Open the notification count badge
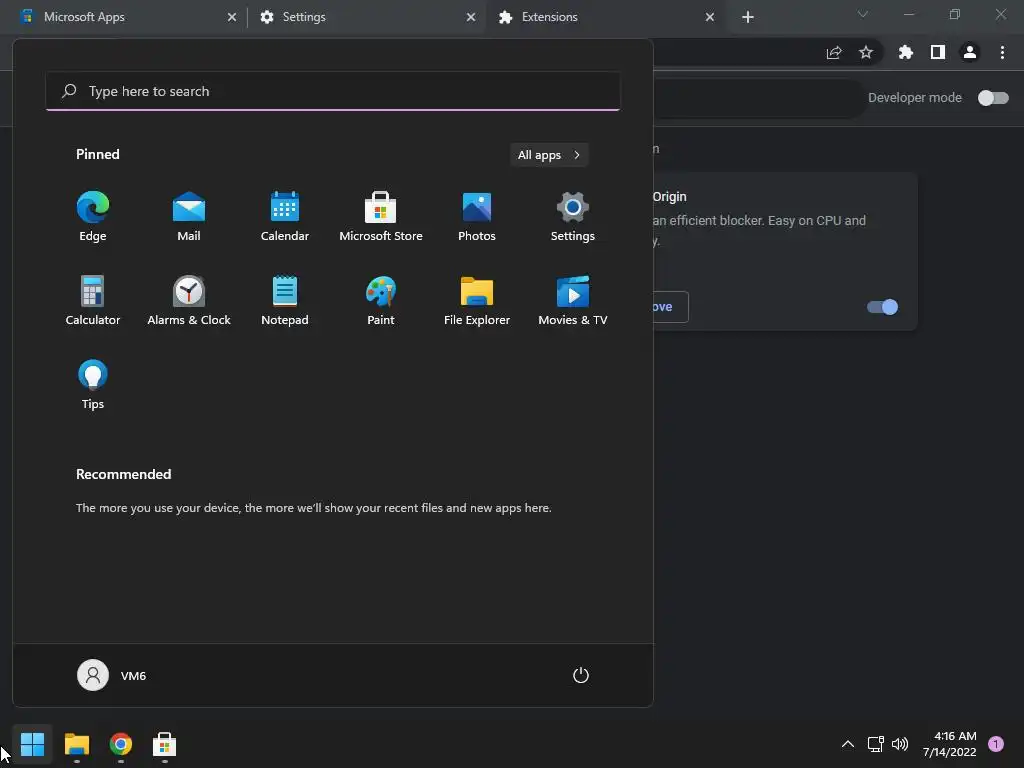1024x768 pixels. click(x=996, y=744)
